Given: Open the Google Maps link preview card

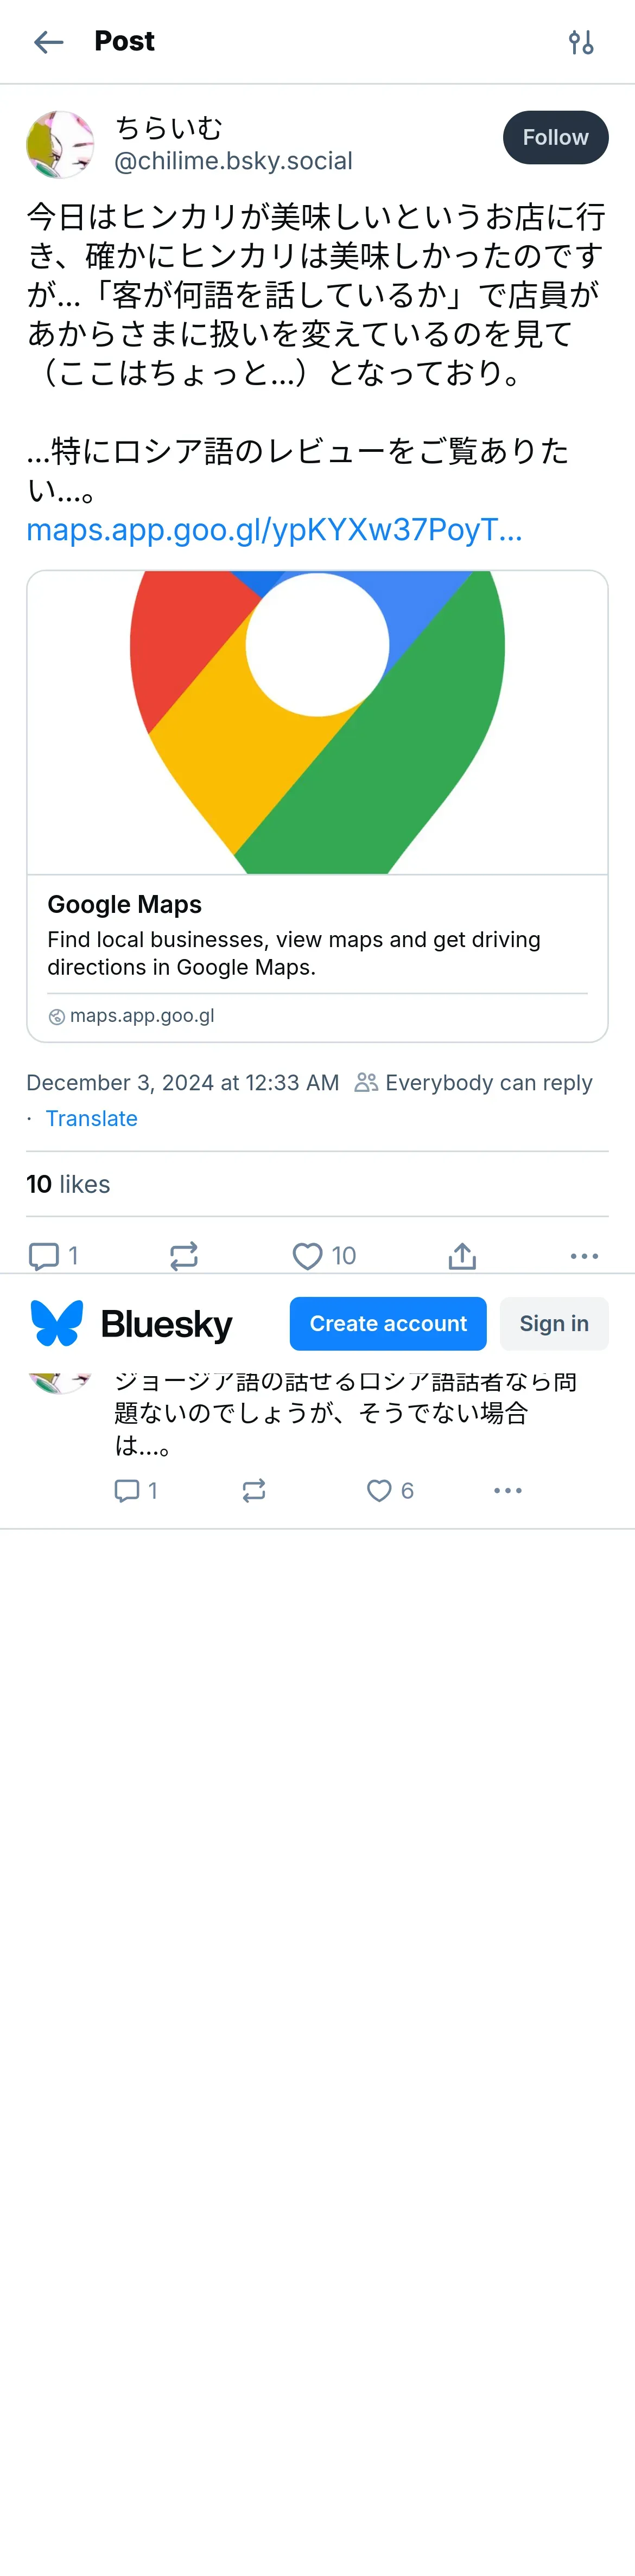Looking at the screenshot, I should 317,806.
